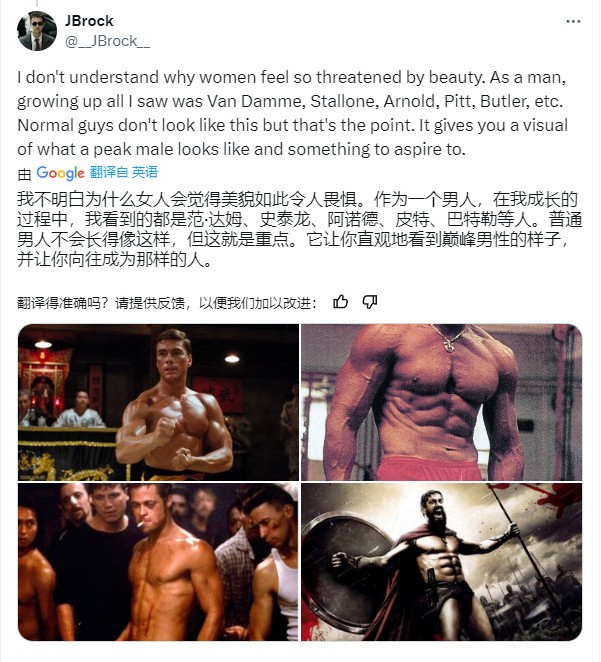The width and height of the screenshot is (601, 662).
Task: Open the bottom-left shirtless crowd photo
Action: point(158,562)
